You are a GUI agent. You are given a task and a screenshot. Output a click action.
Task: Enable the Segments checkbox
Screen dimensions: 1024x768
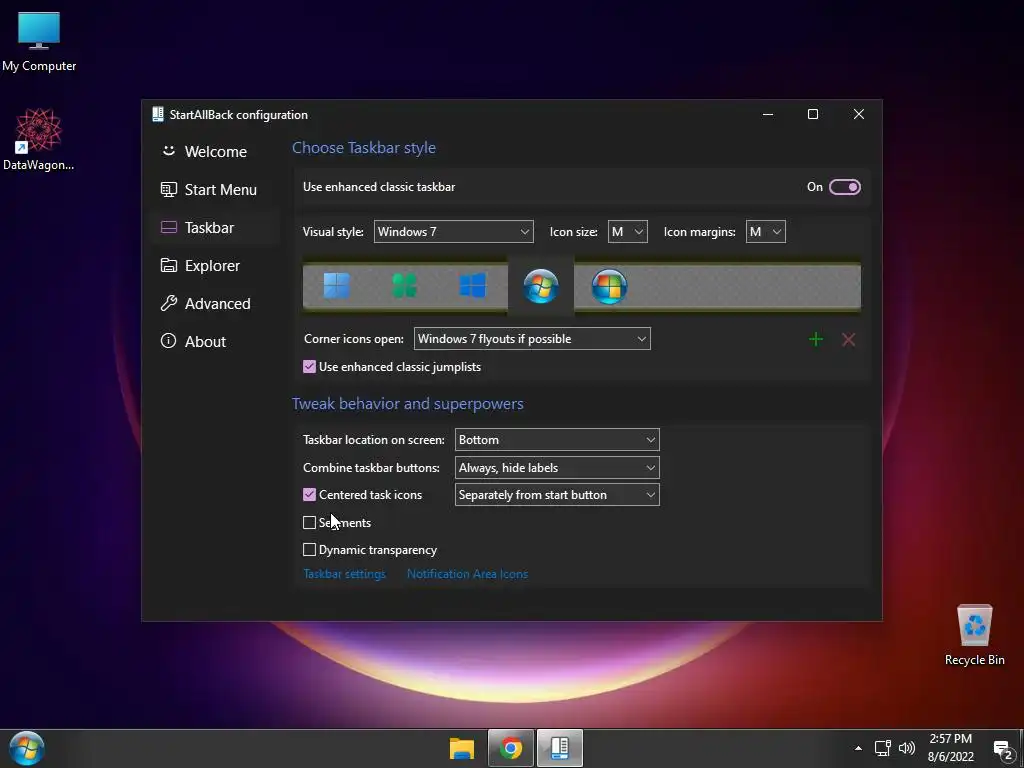[310, 522]
